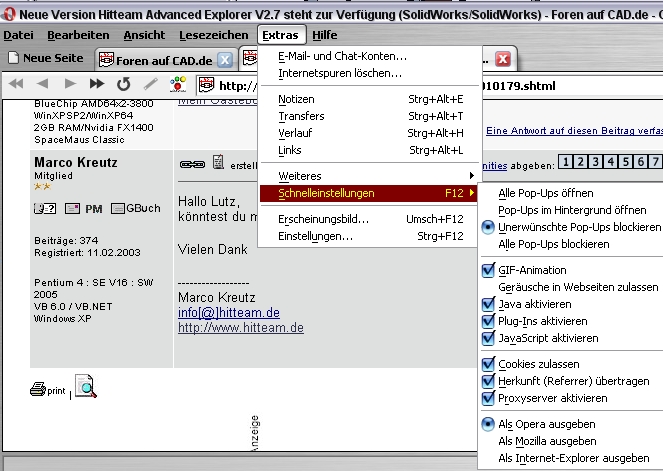Rate the post with 4 unities
The height and width of the screenshot is (471, 663).
611,162
